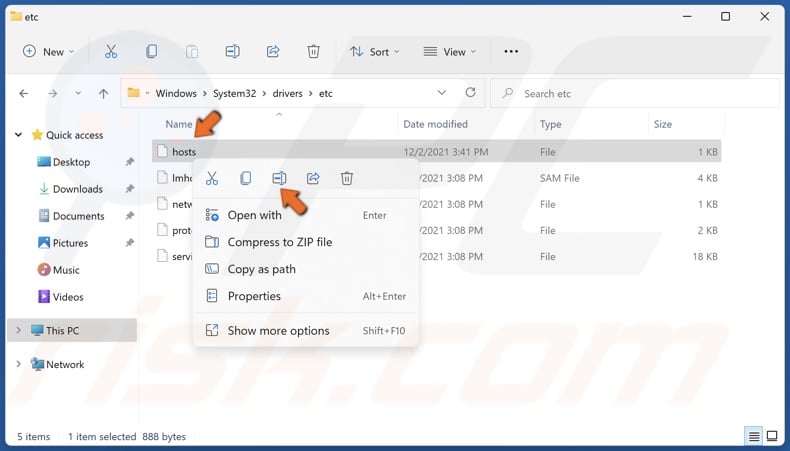Click drivers in the address path

click(x=287, y=93)
